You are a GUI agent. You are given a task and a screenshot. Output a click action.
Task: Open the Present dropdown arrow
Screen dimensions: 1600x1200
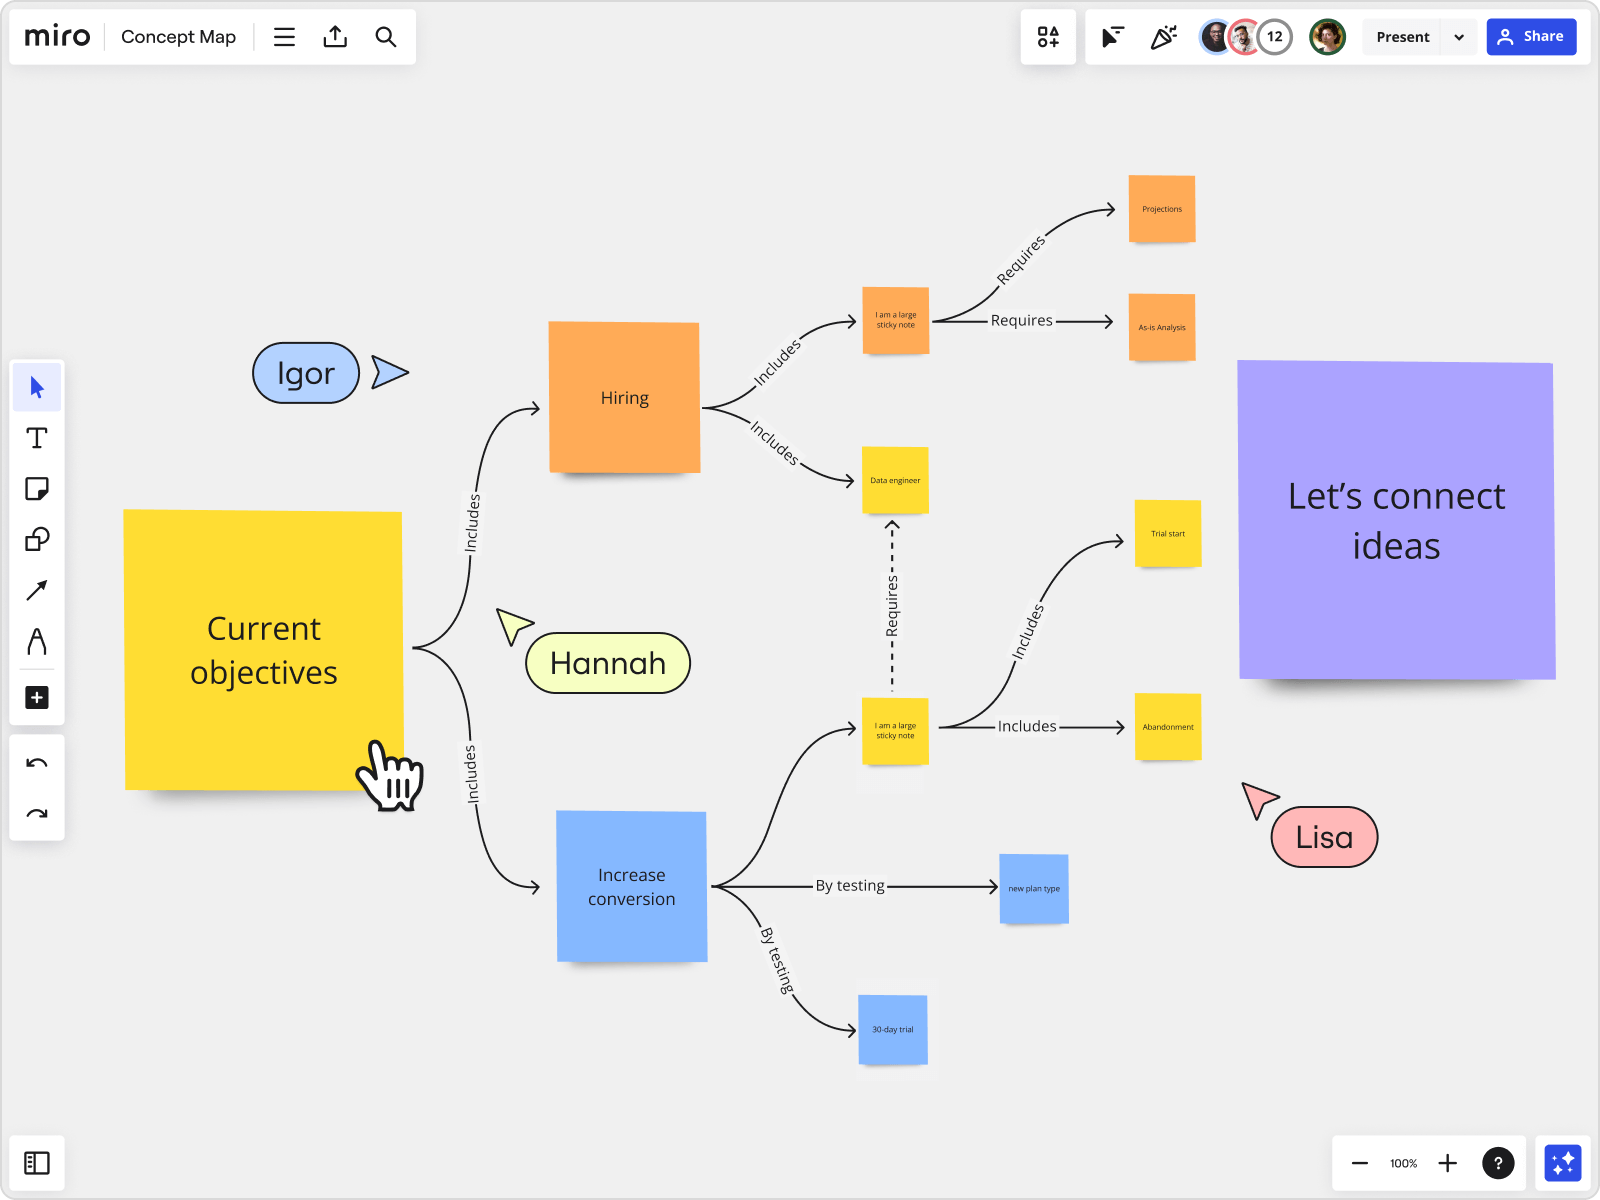pos(1459,36)
